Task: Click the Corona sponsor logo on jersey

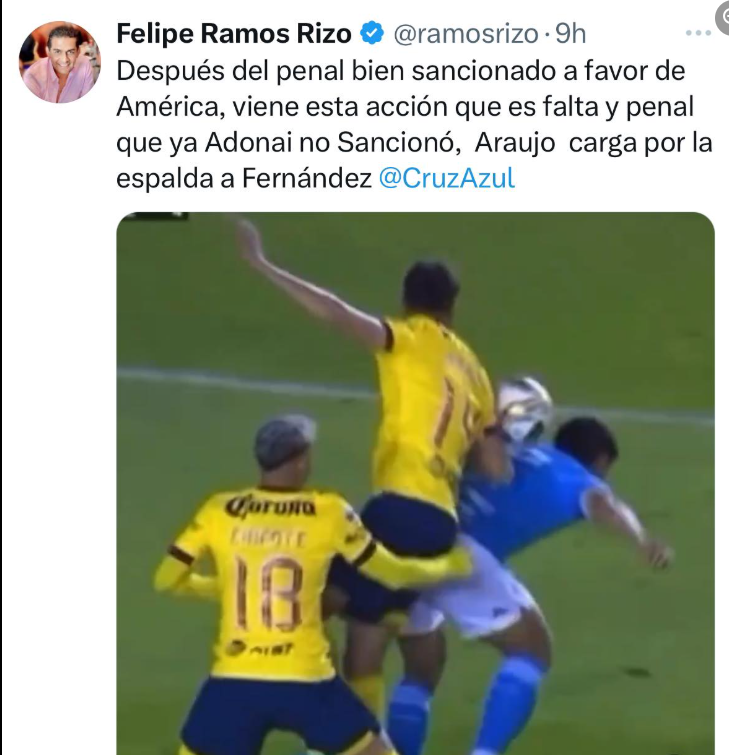Action: click(x=271, y=507)
